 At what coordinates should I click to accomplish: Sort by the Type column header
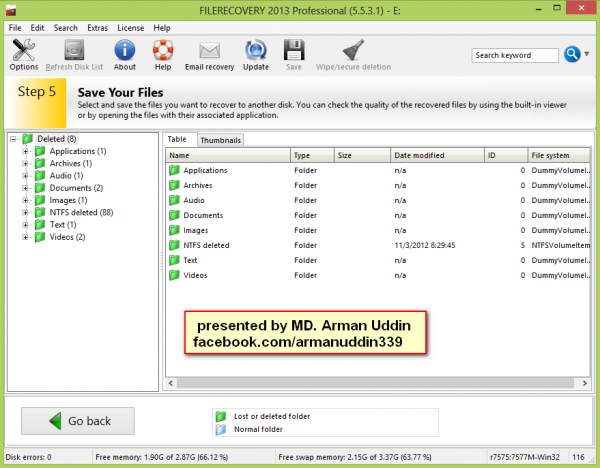312,155
